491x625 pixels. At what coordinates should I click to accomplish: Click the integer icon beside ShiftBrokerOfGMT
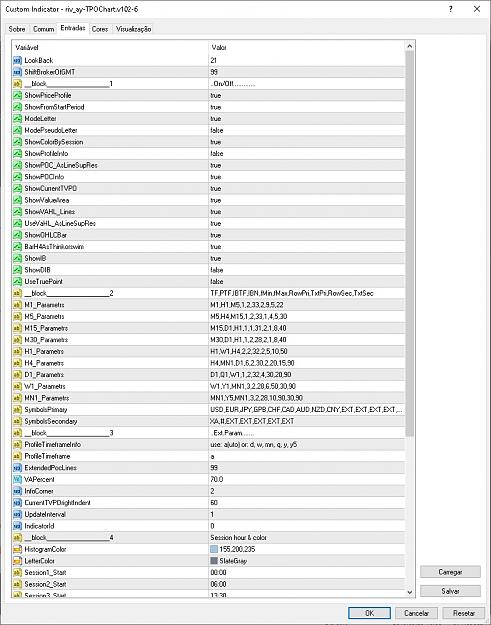coord(17,72)
